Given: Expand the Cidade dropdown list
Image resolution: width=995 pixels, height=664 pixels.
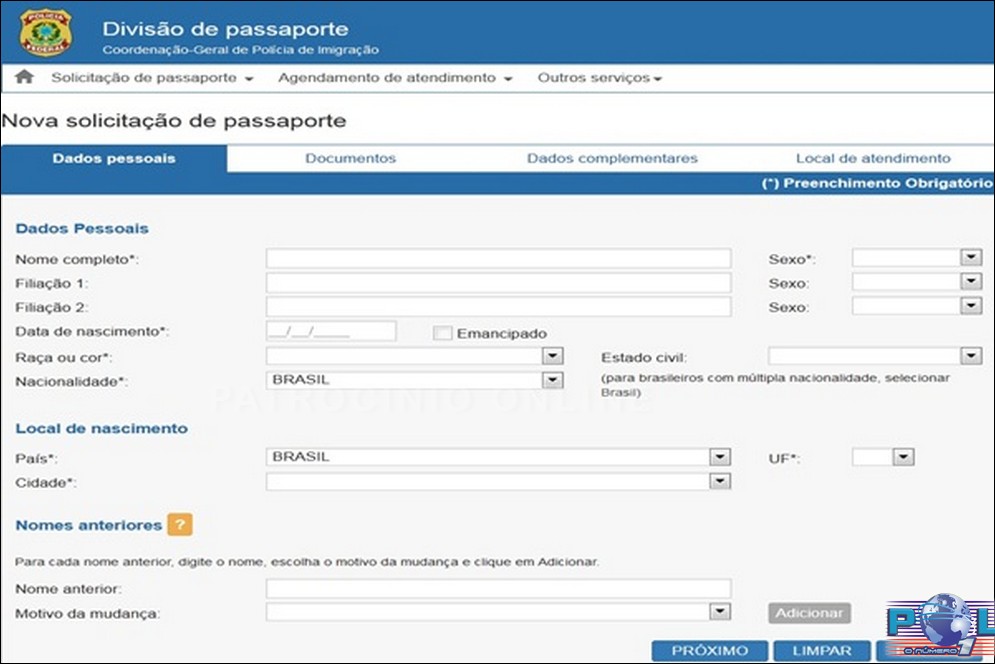Looking at the screenshot, I should [x=719, y=481].
